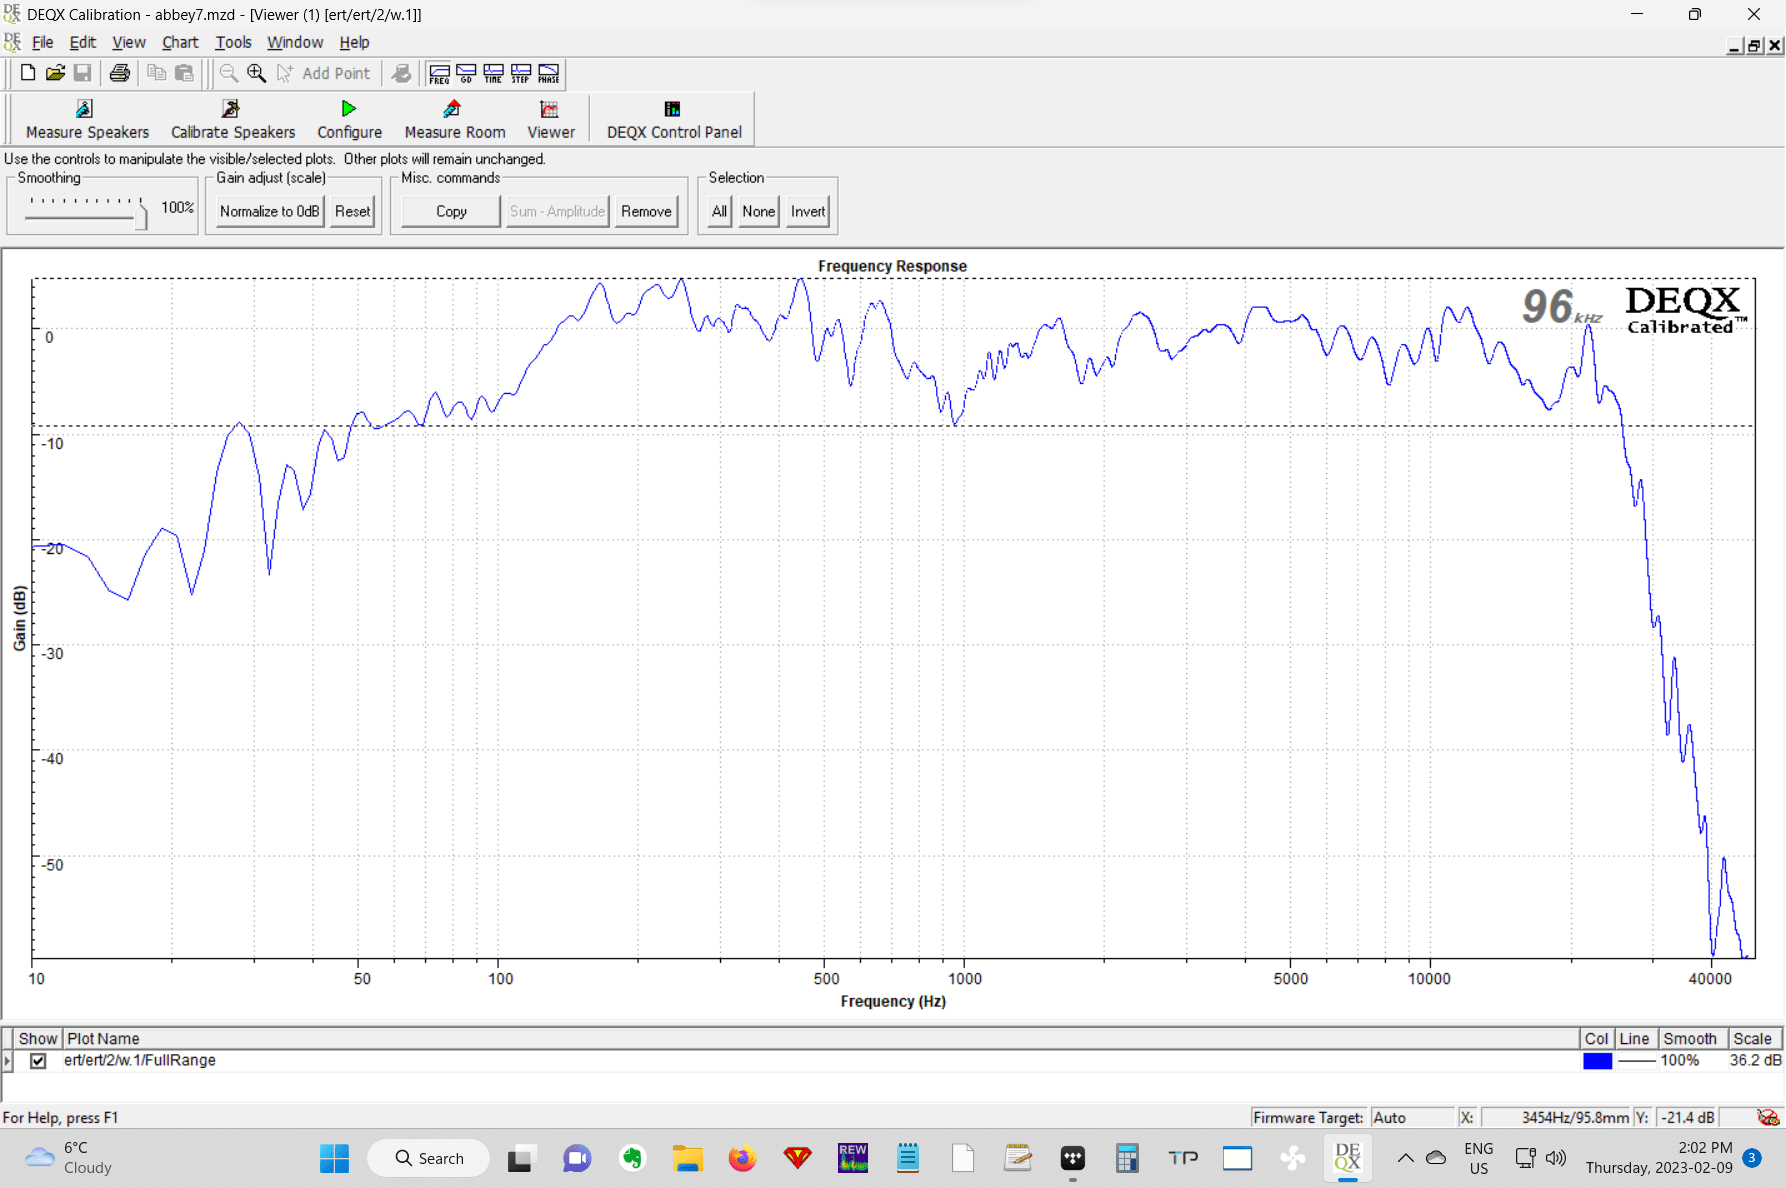Invert the plot selection

(x=808, y=211)
